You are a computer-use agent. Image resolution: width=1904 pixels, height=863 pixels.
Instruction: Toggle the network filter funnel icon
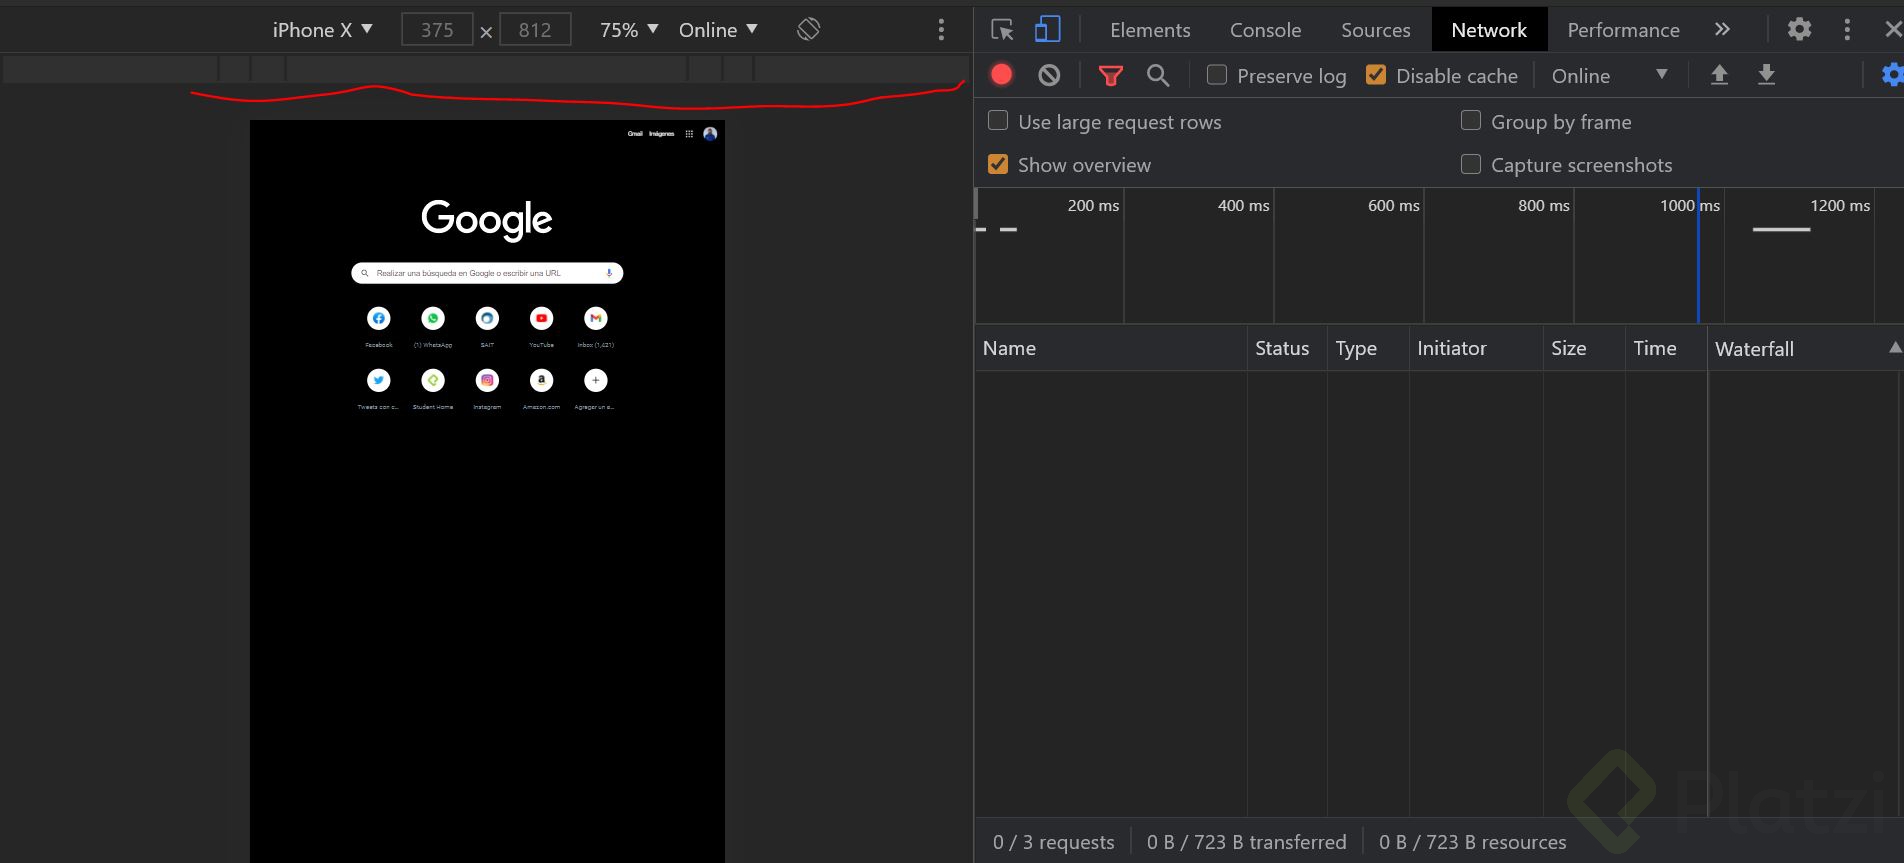1110,75
